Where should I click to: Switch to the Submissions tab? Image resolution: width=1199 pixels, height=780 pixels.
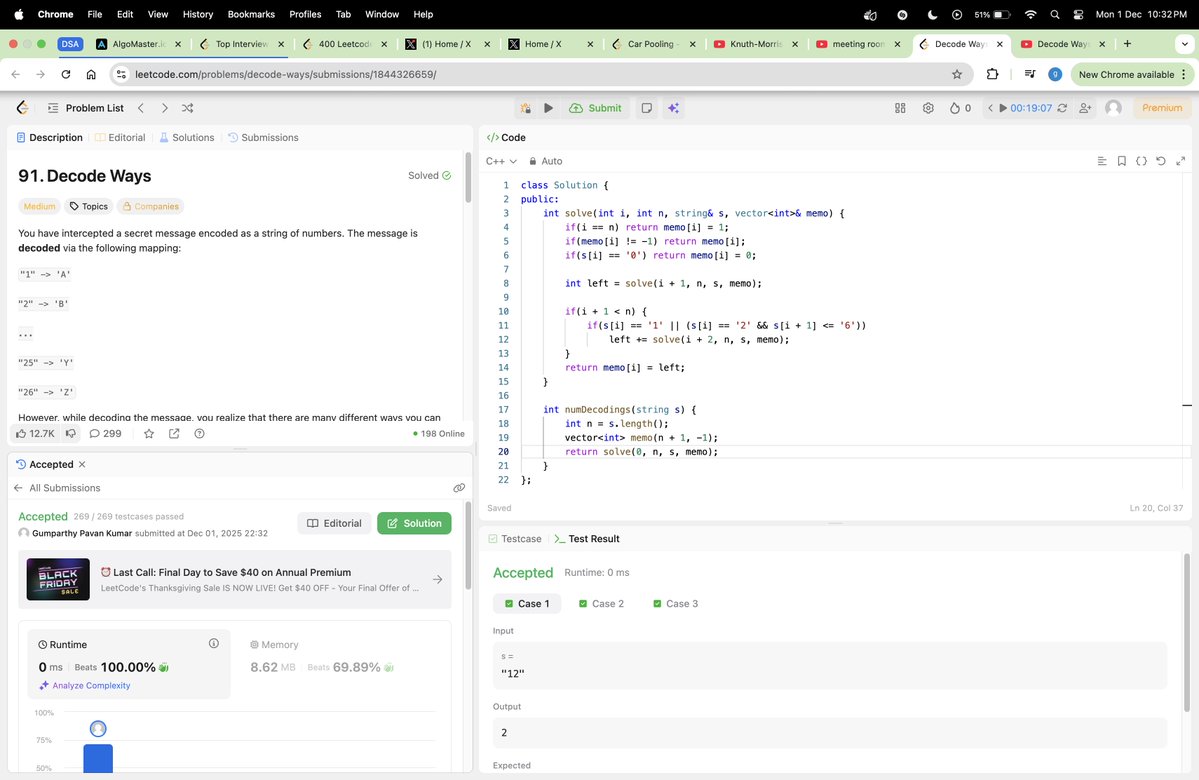pyautogui.click(x=263, y=138)
